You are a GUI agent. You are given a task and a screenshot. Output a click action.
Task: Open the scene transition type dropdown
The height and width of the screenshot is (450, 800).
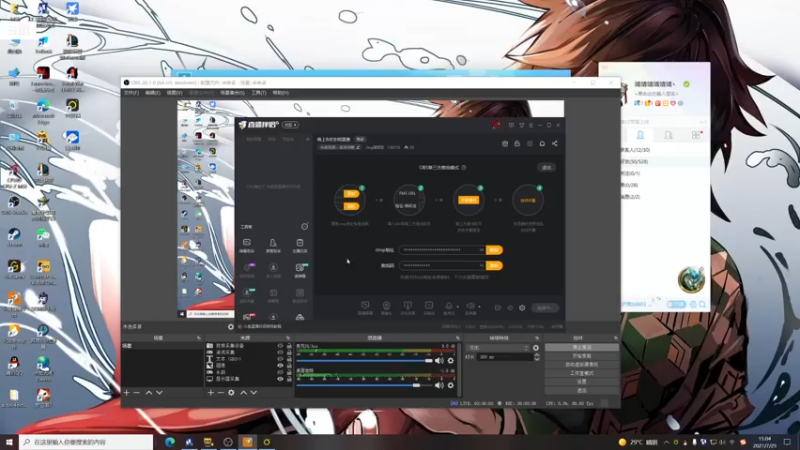coord(498,348)
